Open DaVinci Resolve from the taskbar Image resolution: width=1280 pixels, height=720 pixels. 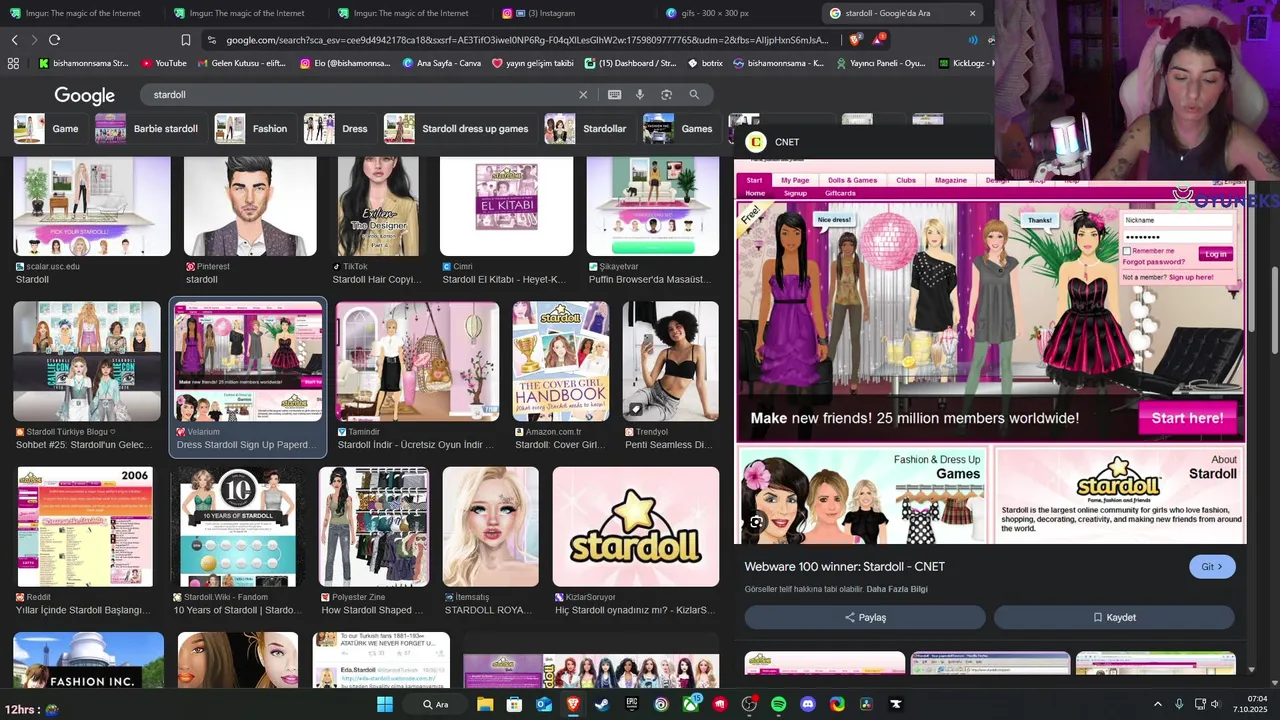click(x=866, y=704)
